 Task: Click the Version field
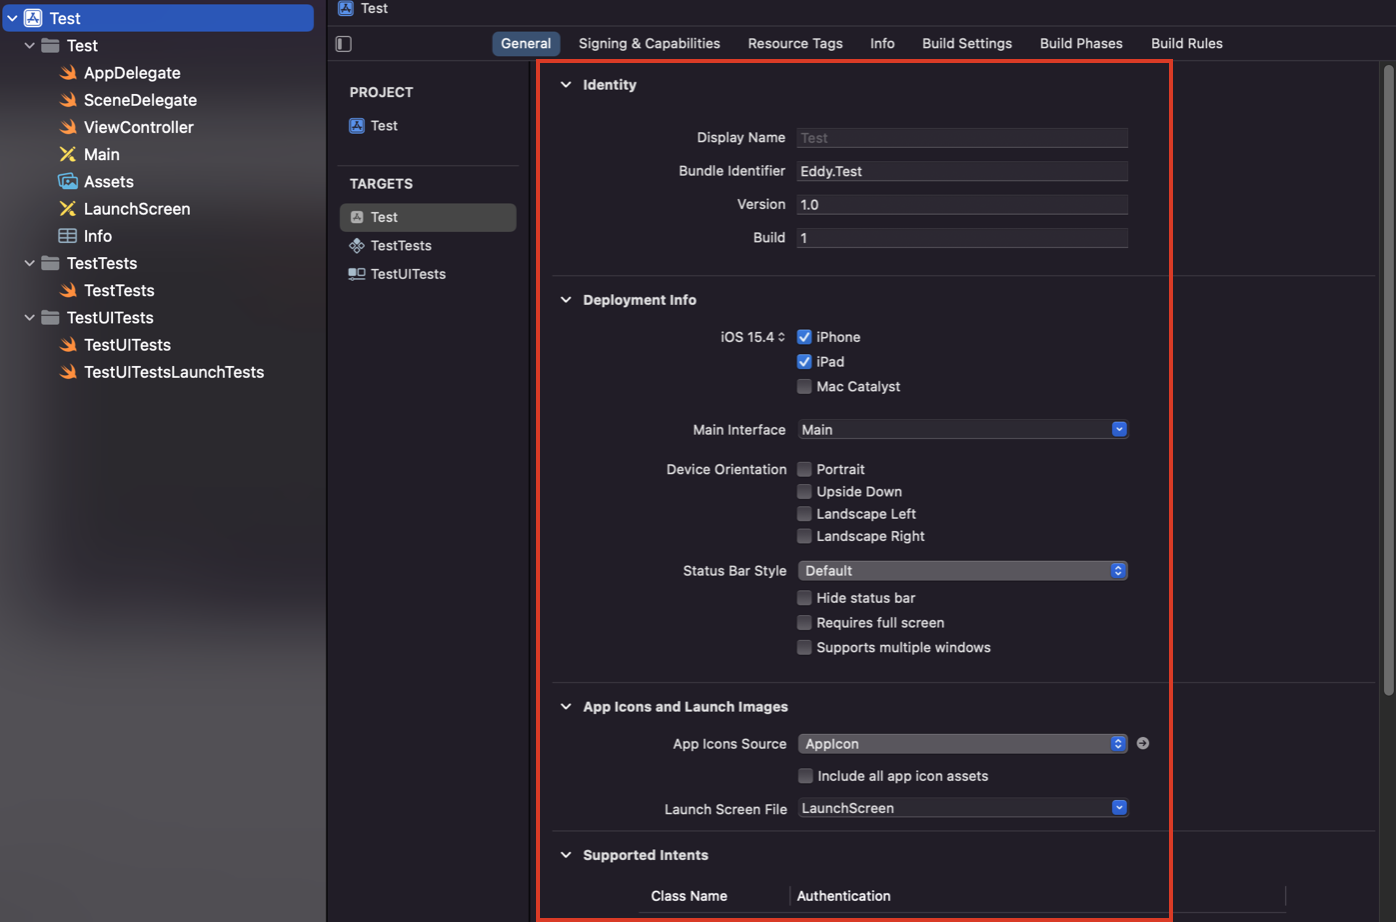[962, 204]
